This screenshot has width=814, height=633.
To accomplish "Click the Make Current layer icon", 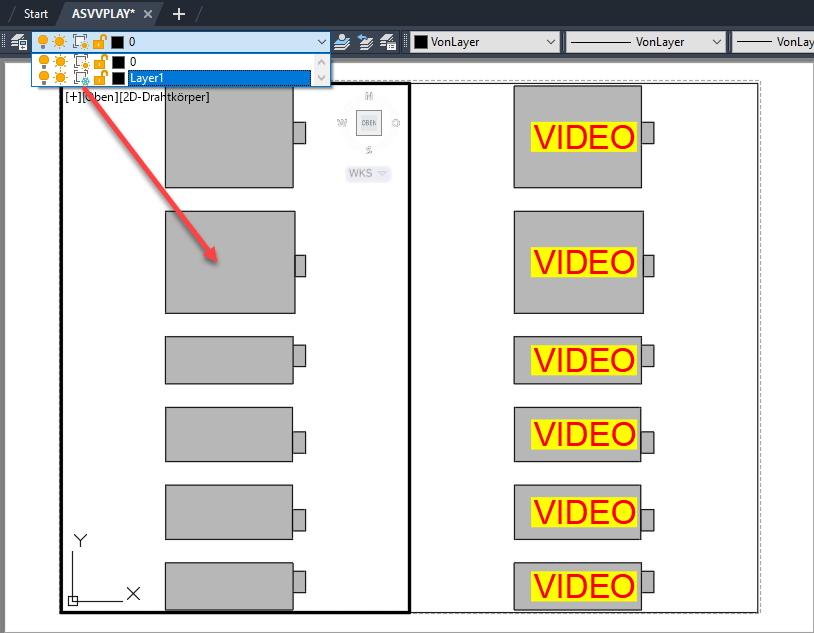I will point(343,42).
